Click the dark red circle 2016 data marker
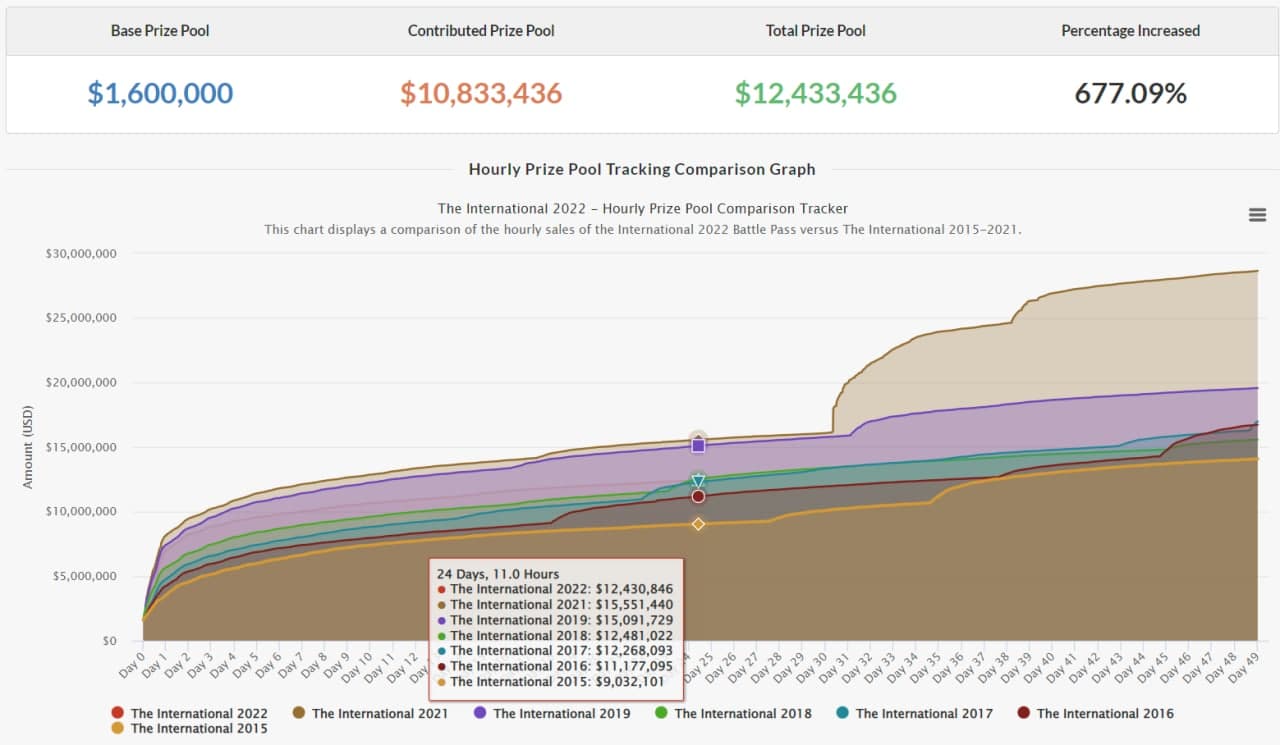Screen dimensions: 1280x745 (x=698, y=496)
